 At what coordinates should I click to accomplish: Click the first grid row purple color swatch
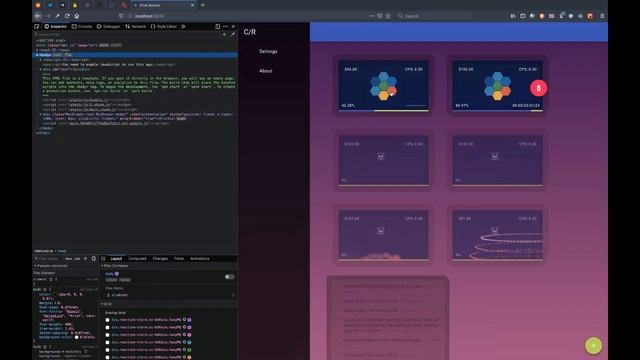click(189, 320)
